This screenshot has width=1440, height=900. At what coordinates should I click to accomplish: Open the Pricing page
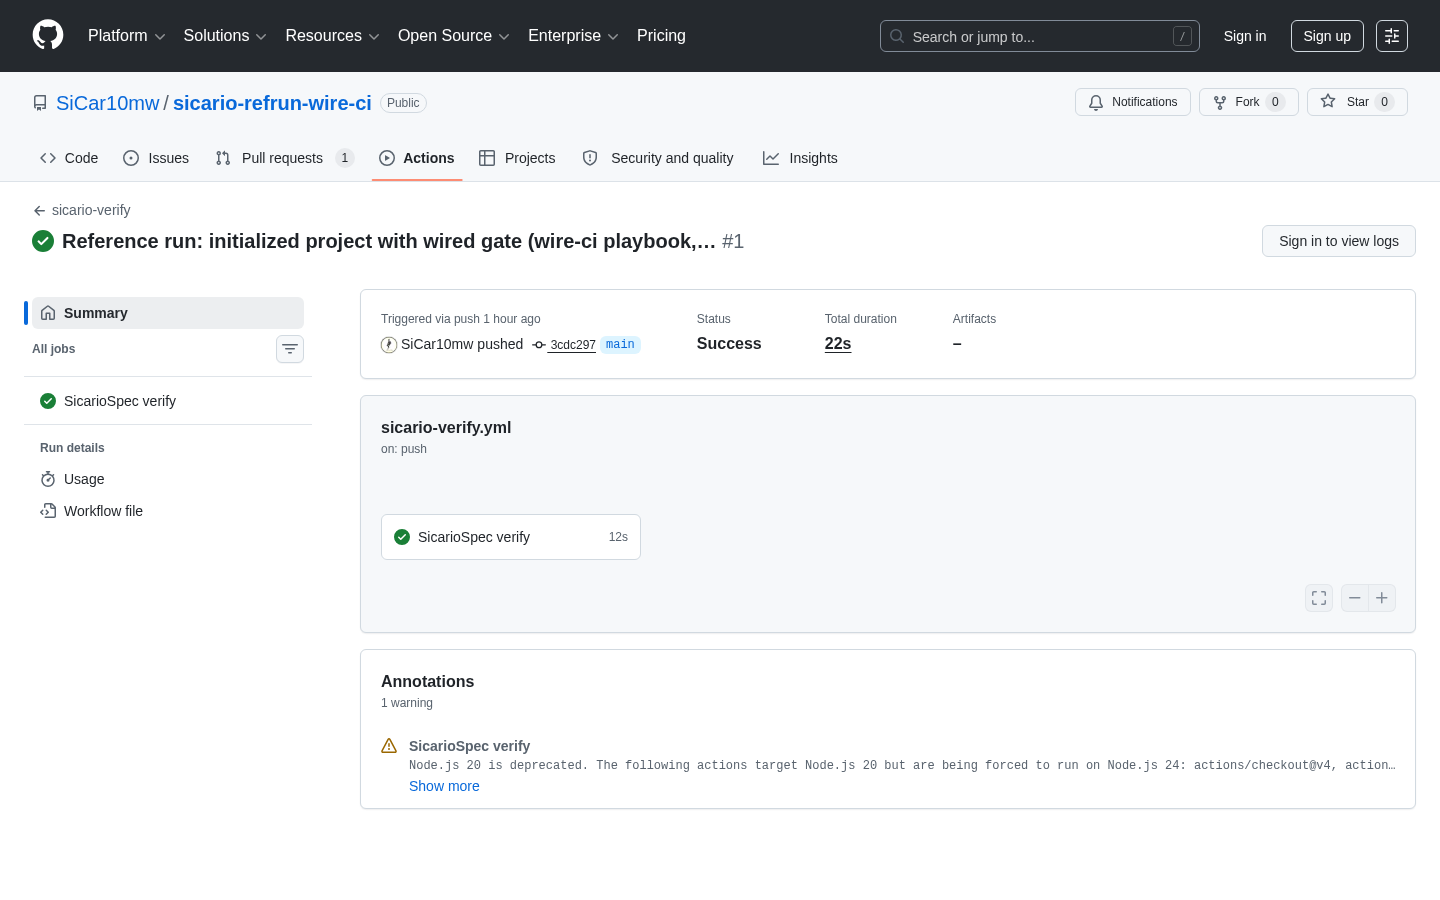pos(661,36)
